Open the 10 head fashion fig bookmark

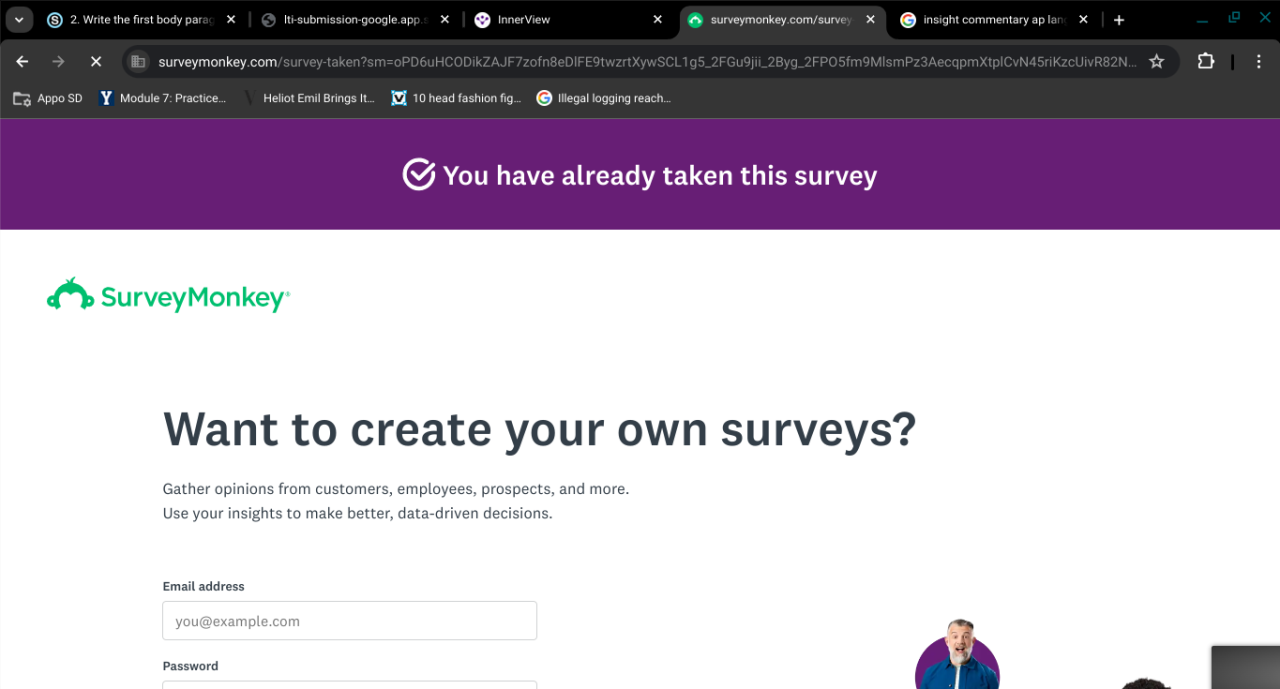pyautogui.click(x=456, y=98)
